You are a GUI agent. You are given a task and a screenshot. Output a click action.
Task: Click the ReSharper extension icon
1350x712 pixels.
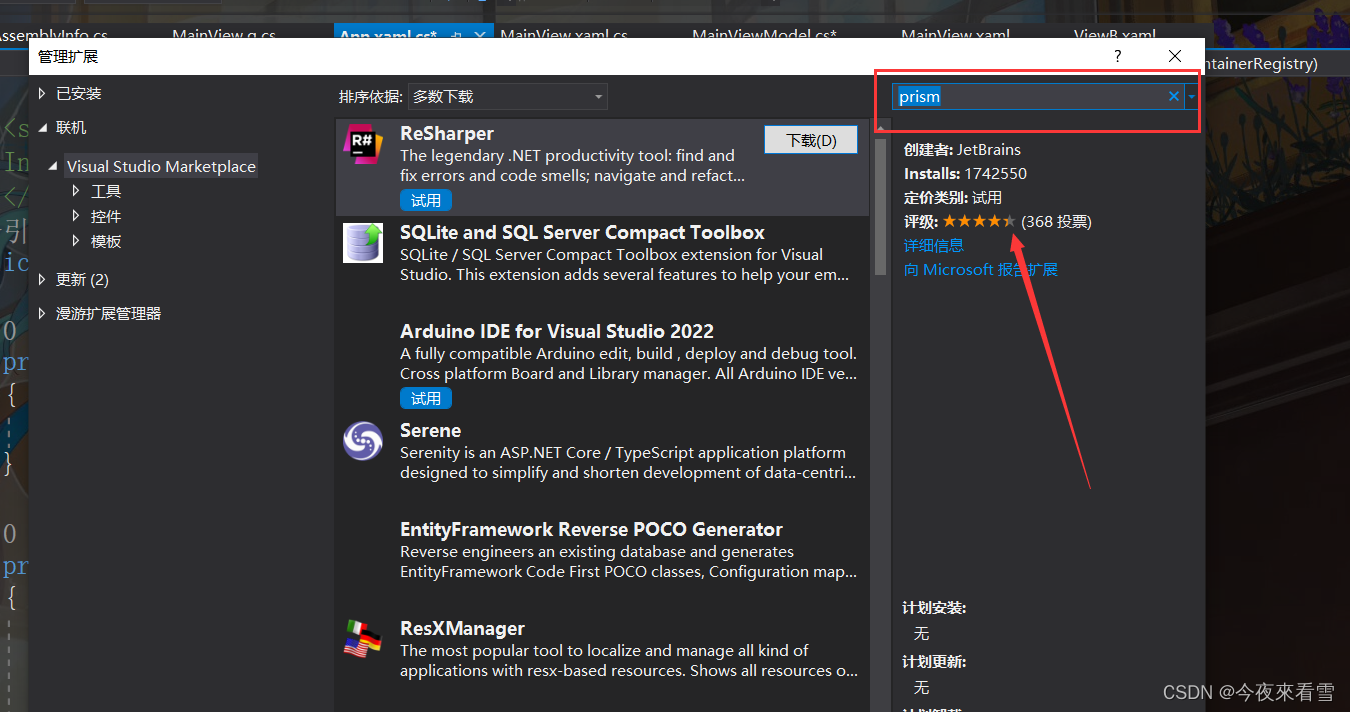pyautogui.click(x=363, y=144)
